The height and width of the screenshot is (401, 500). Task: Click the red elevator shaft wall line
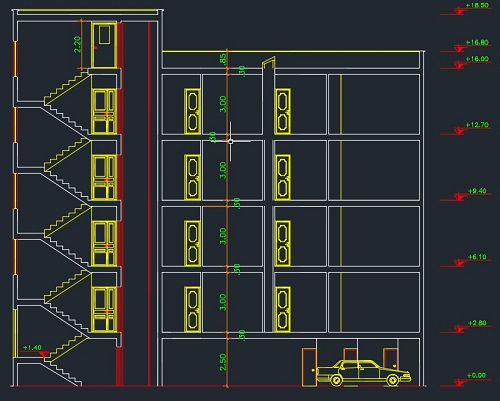tap(149, 204)
